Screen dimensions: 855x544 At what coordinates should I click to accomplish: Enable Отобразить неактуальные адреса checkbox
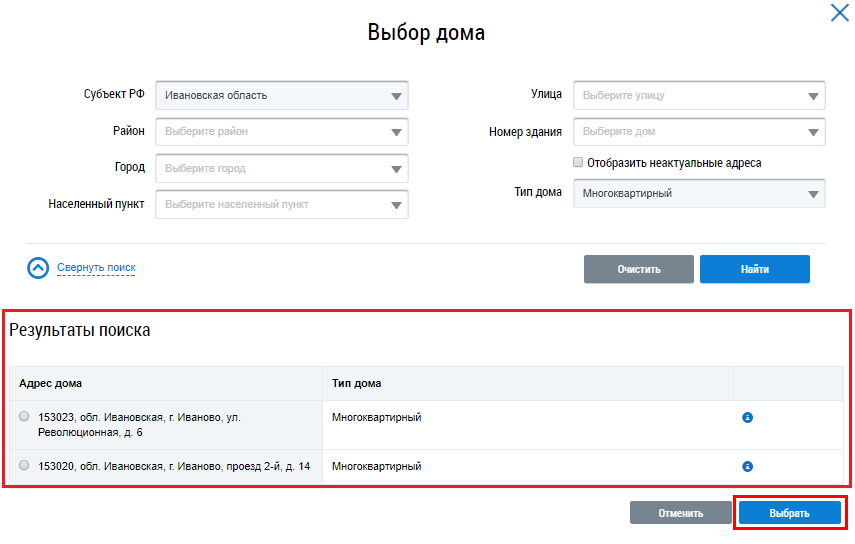[x=578, y=163]
